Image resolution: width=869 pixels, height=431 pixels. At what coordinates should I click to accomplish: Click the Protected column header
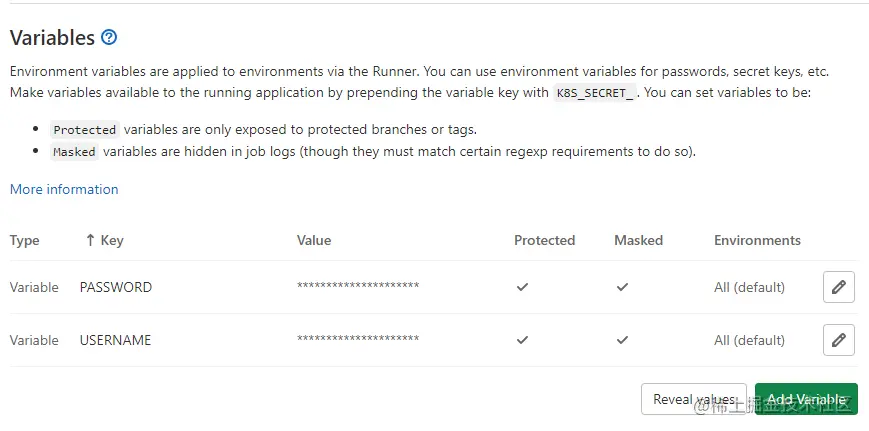click(x=544, y=240)
